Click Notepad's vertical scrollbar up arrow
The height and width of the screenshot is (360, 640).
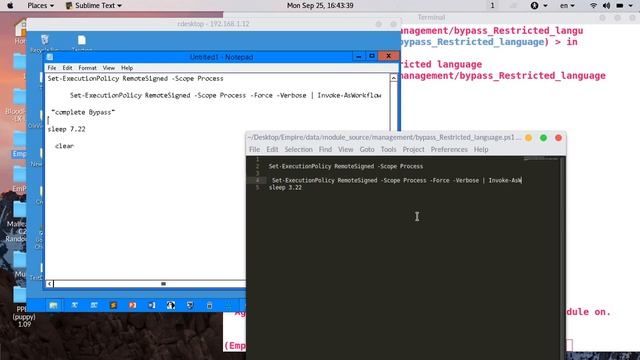[393, 78]
